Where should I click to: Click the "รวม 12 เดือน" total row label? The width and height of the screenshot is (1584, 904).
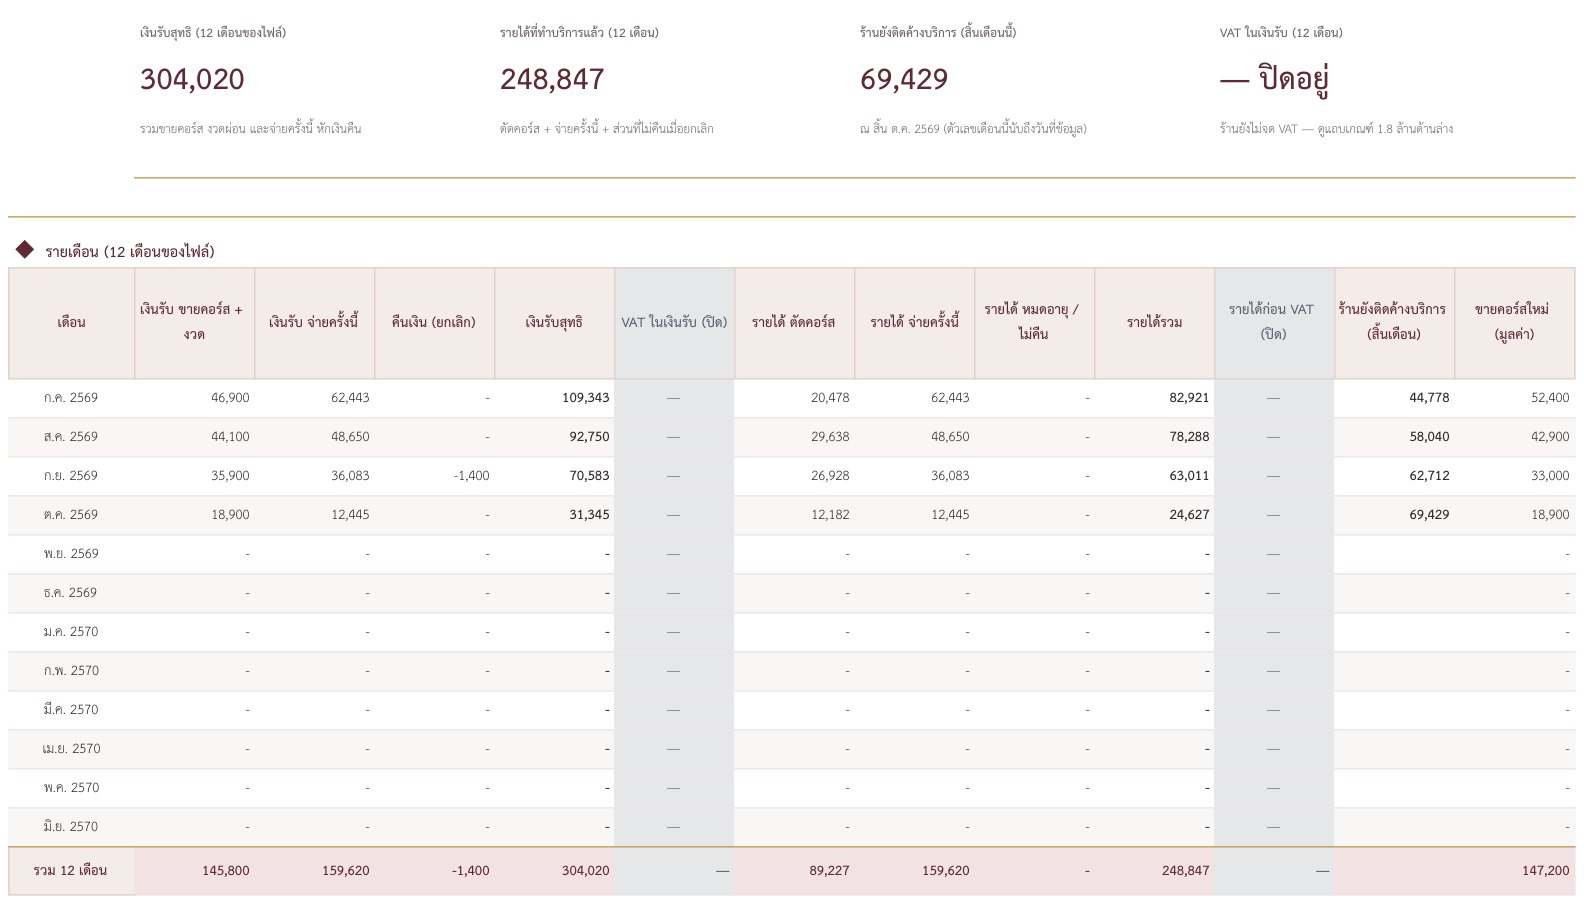click(71, 871)
